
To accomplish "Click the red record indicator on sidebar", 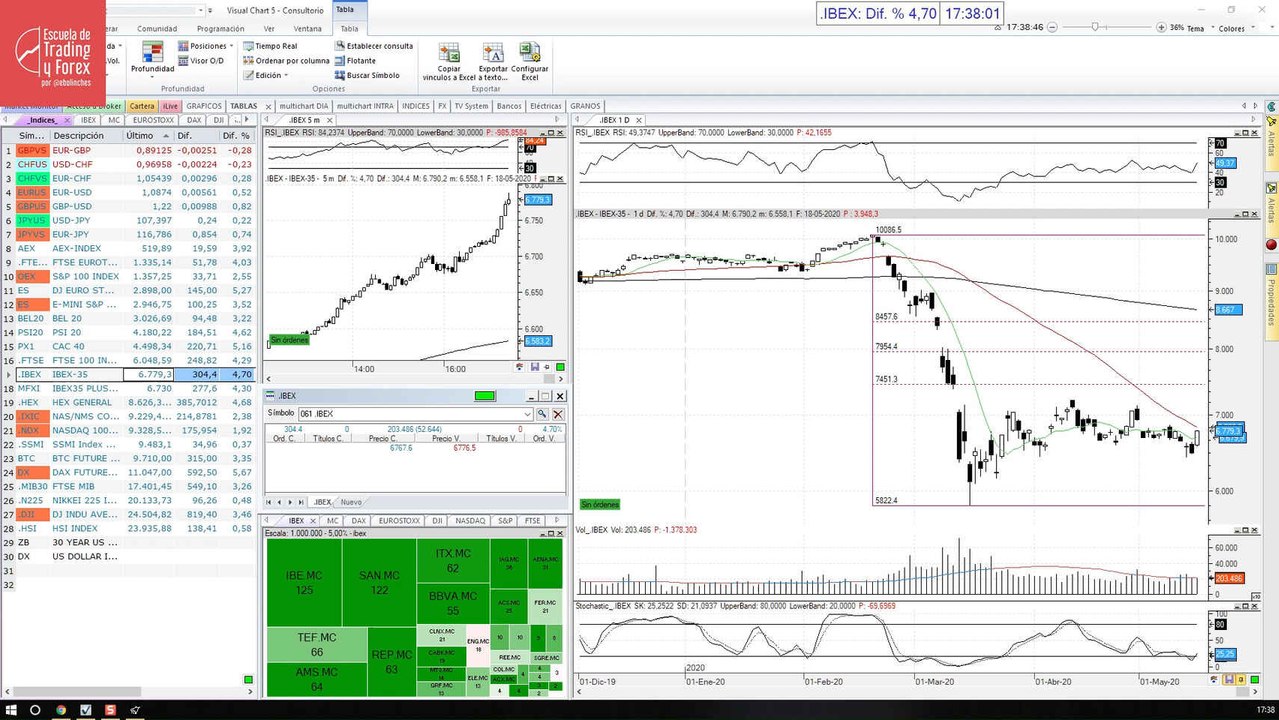I will 1271,244.
